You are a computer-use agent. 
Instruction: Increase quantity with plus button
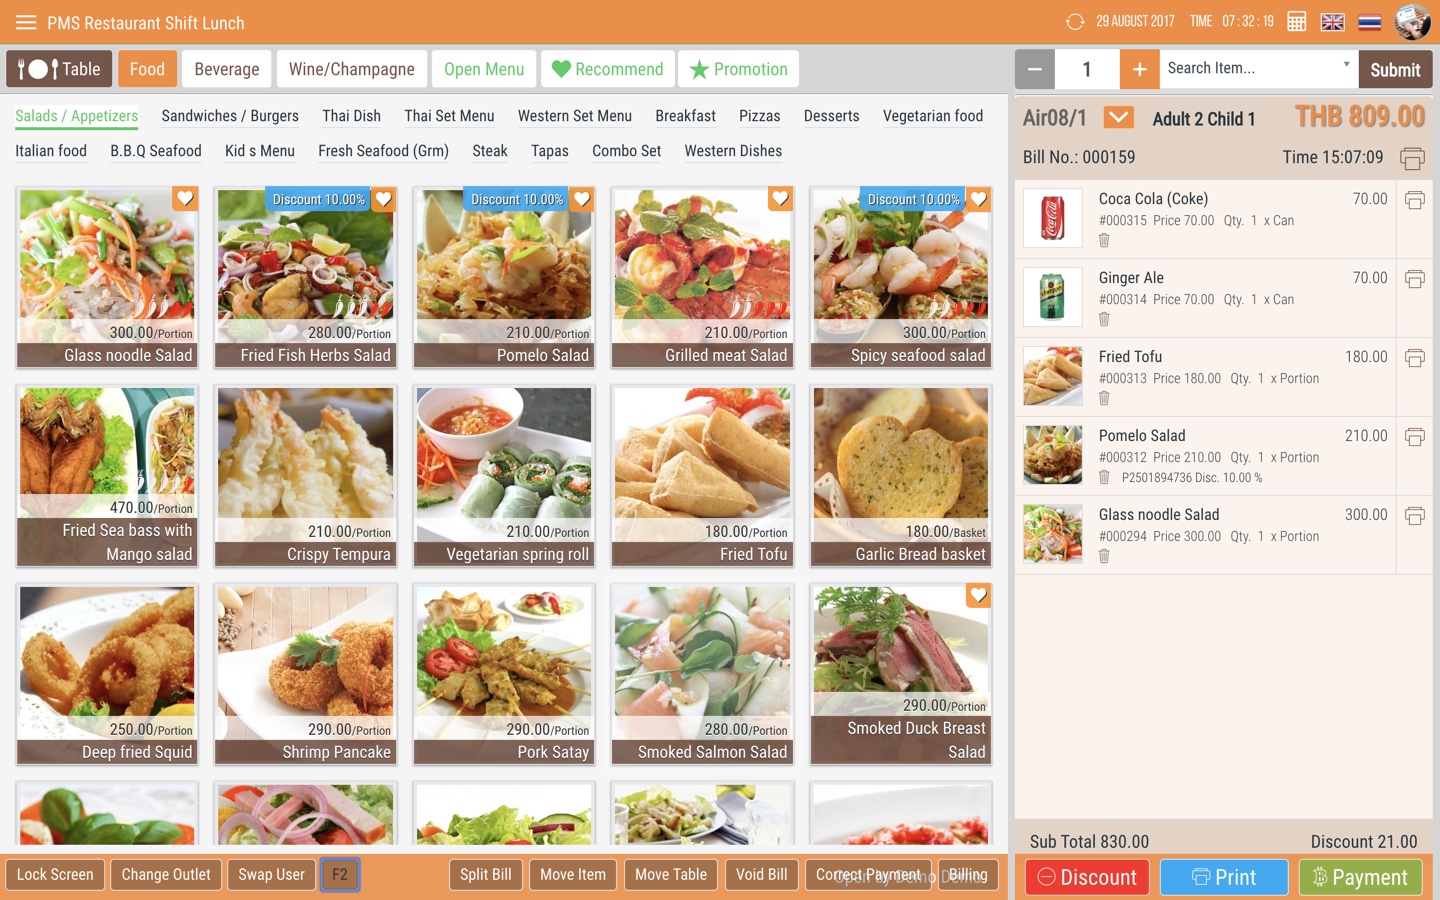[x=1139, y=69]
